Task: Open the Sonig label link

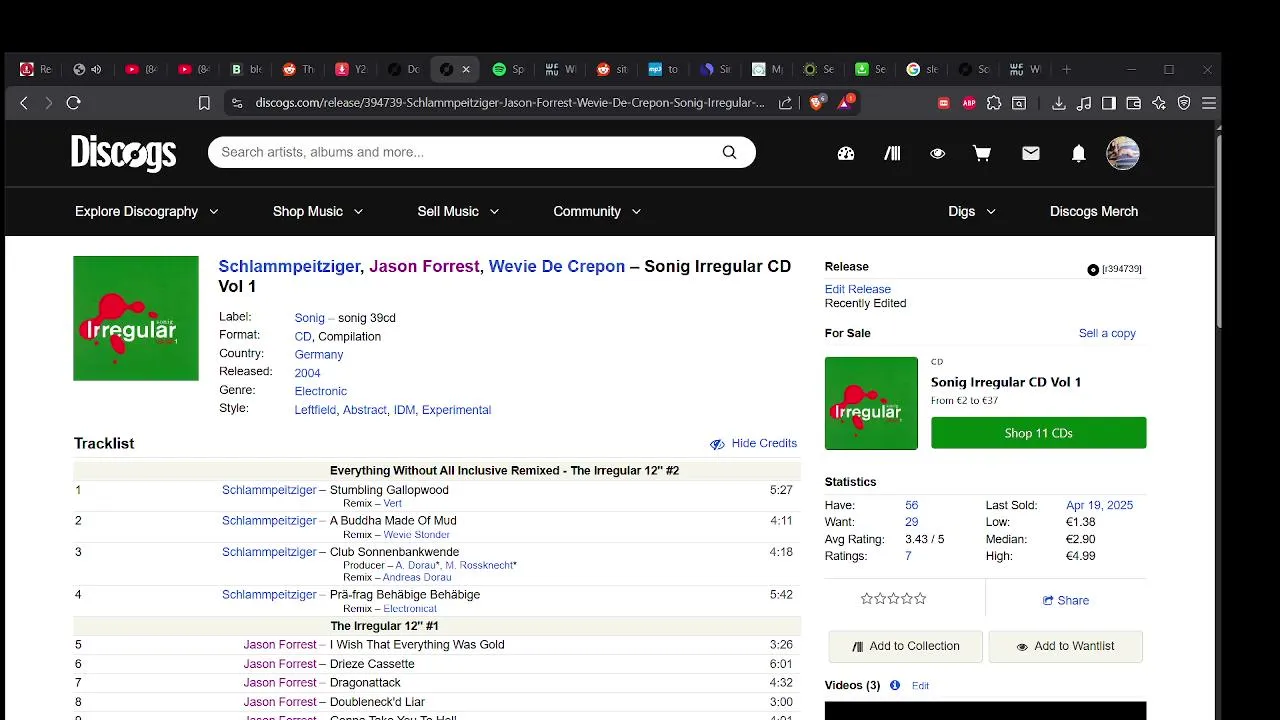Action: click(x=310, y=318)
